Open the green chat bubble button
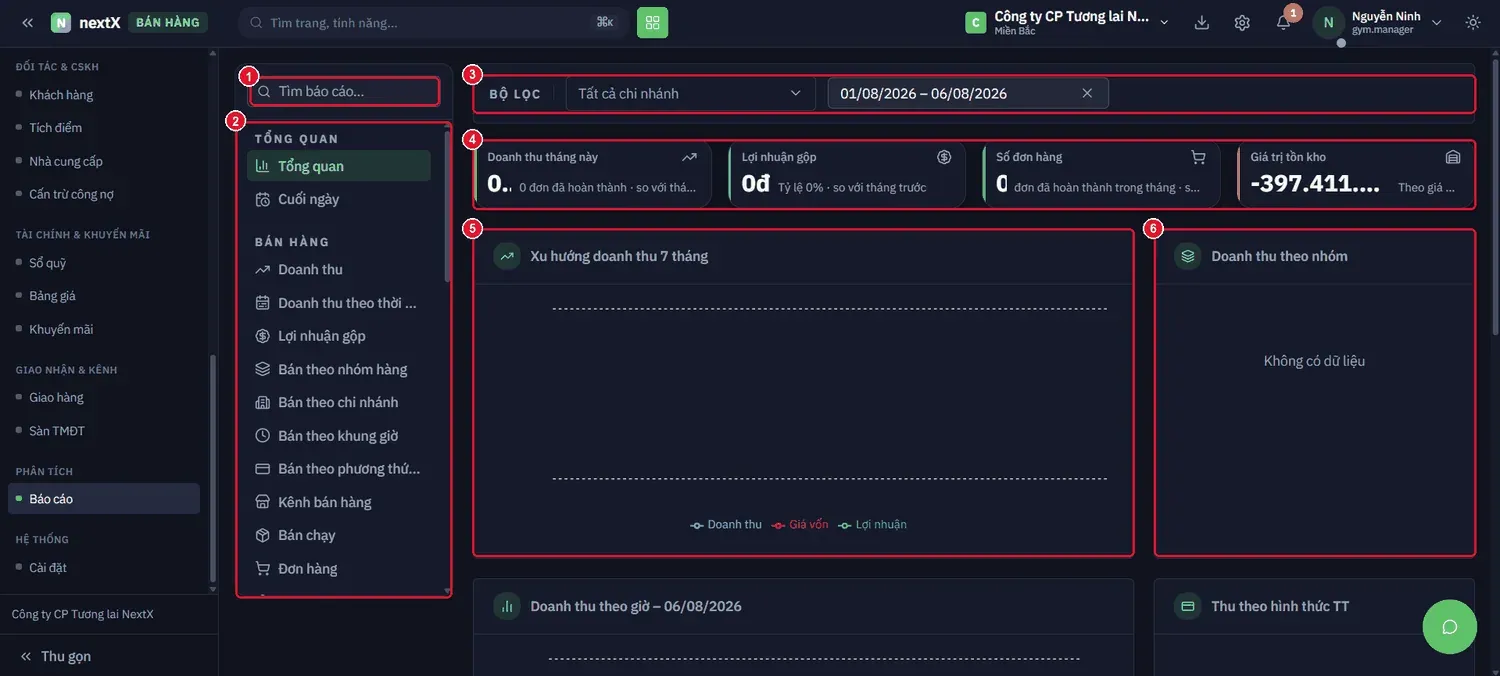The height and width of the screenshot is (676, 1500). [1449, 627]
